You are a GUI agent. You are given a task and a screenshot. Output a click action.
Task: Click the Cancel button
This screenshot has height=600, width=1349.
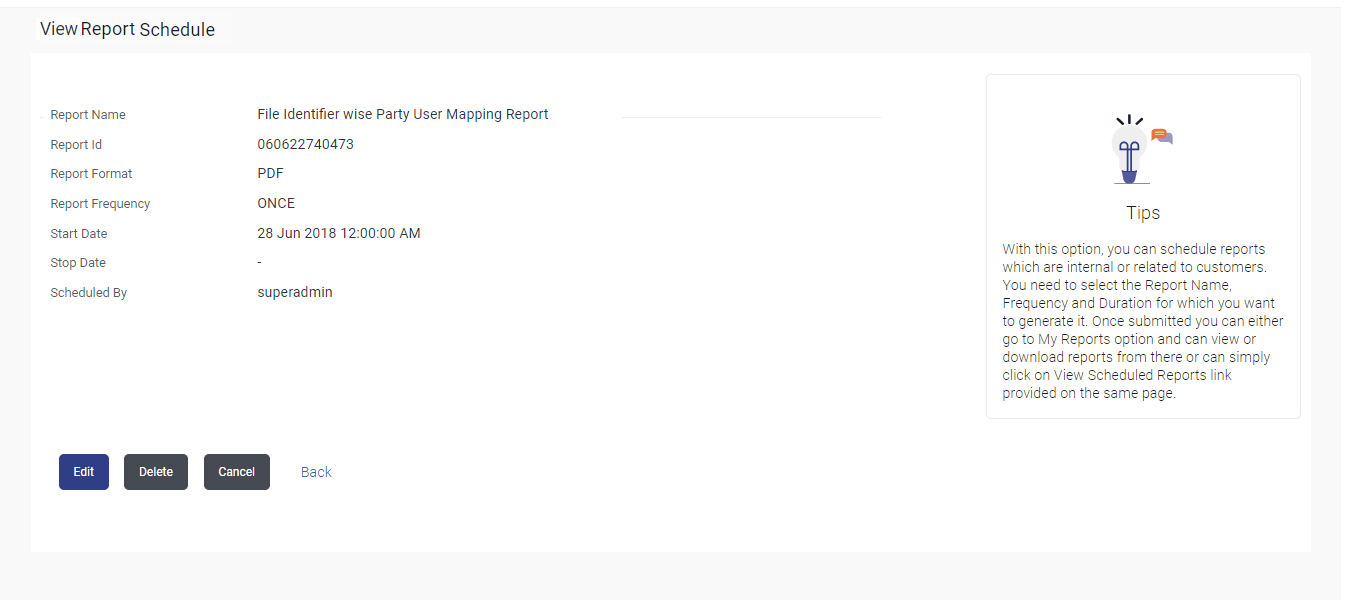(x=237, y=472)
